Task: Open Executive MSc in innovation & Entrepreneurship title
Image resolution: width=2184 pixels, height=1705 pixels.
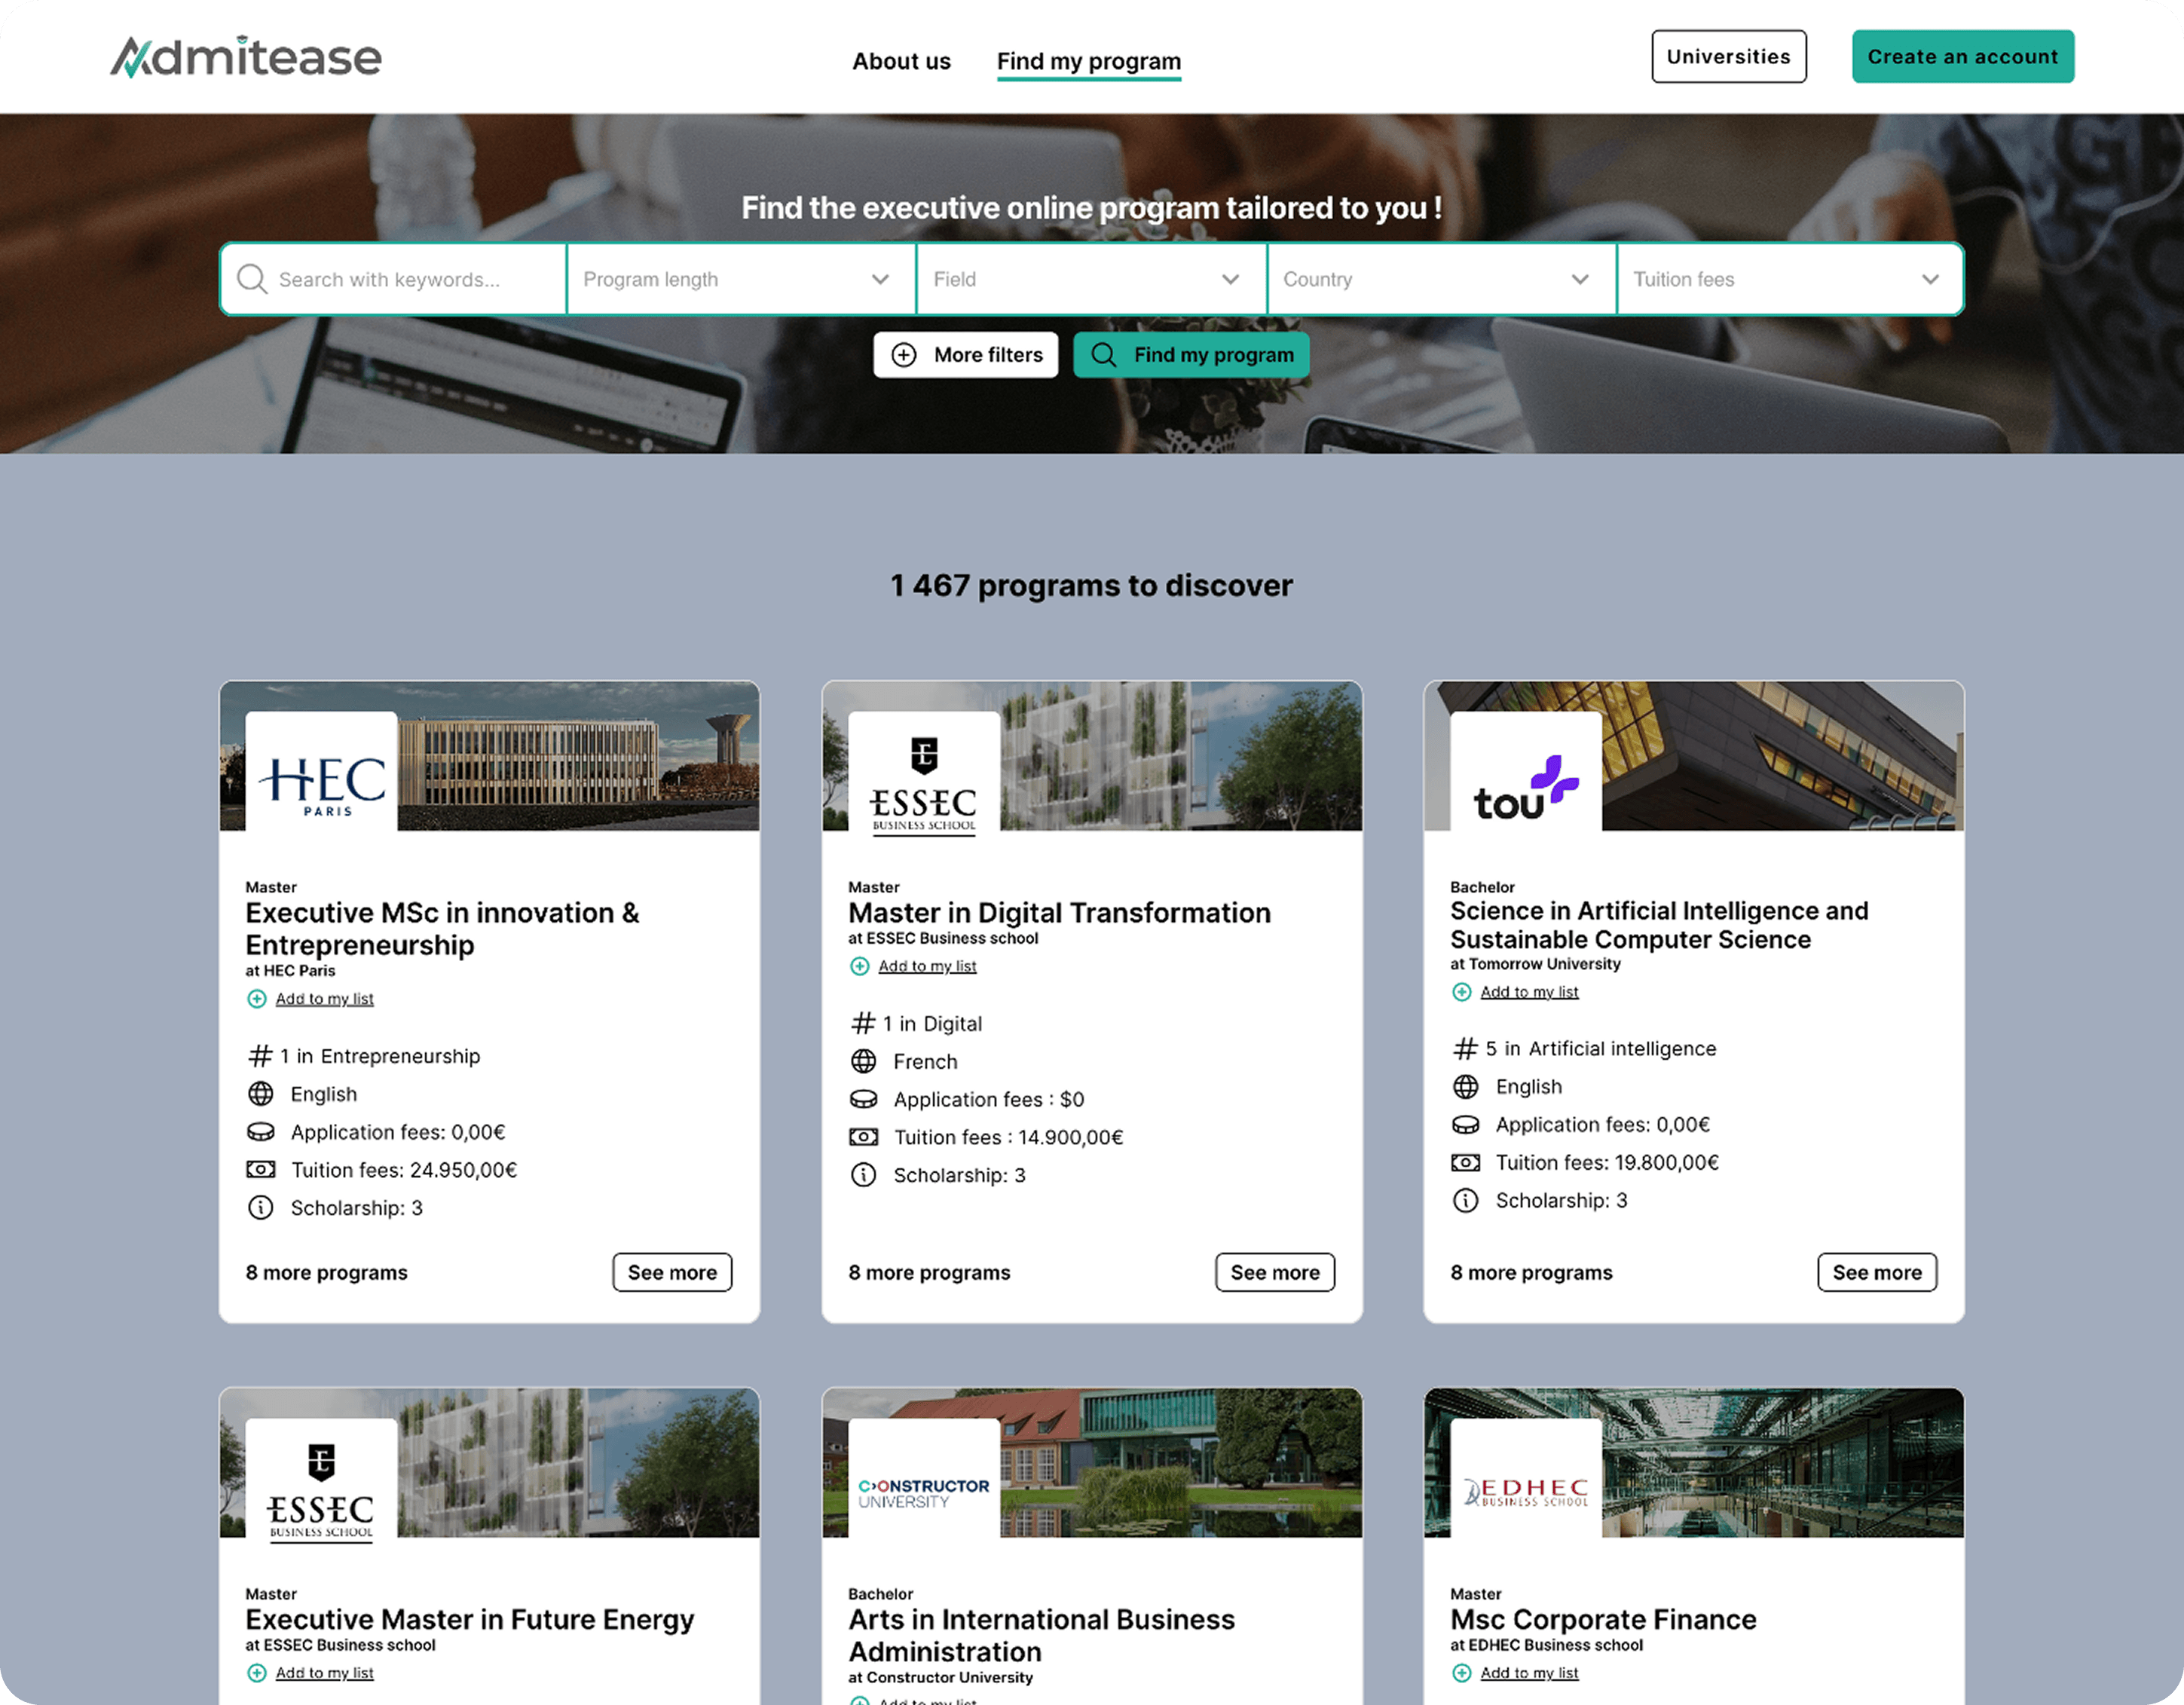Action: click(x=442, y=929)
